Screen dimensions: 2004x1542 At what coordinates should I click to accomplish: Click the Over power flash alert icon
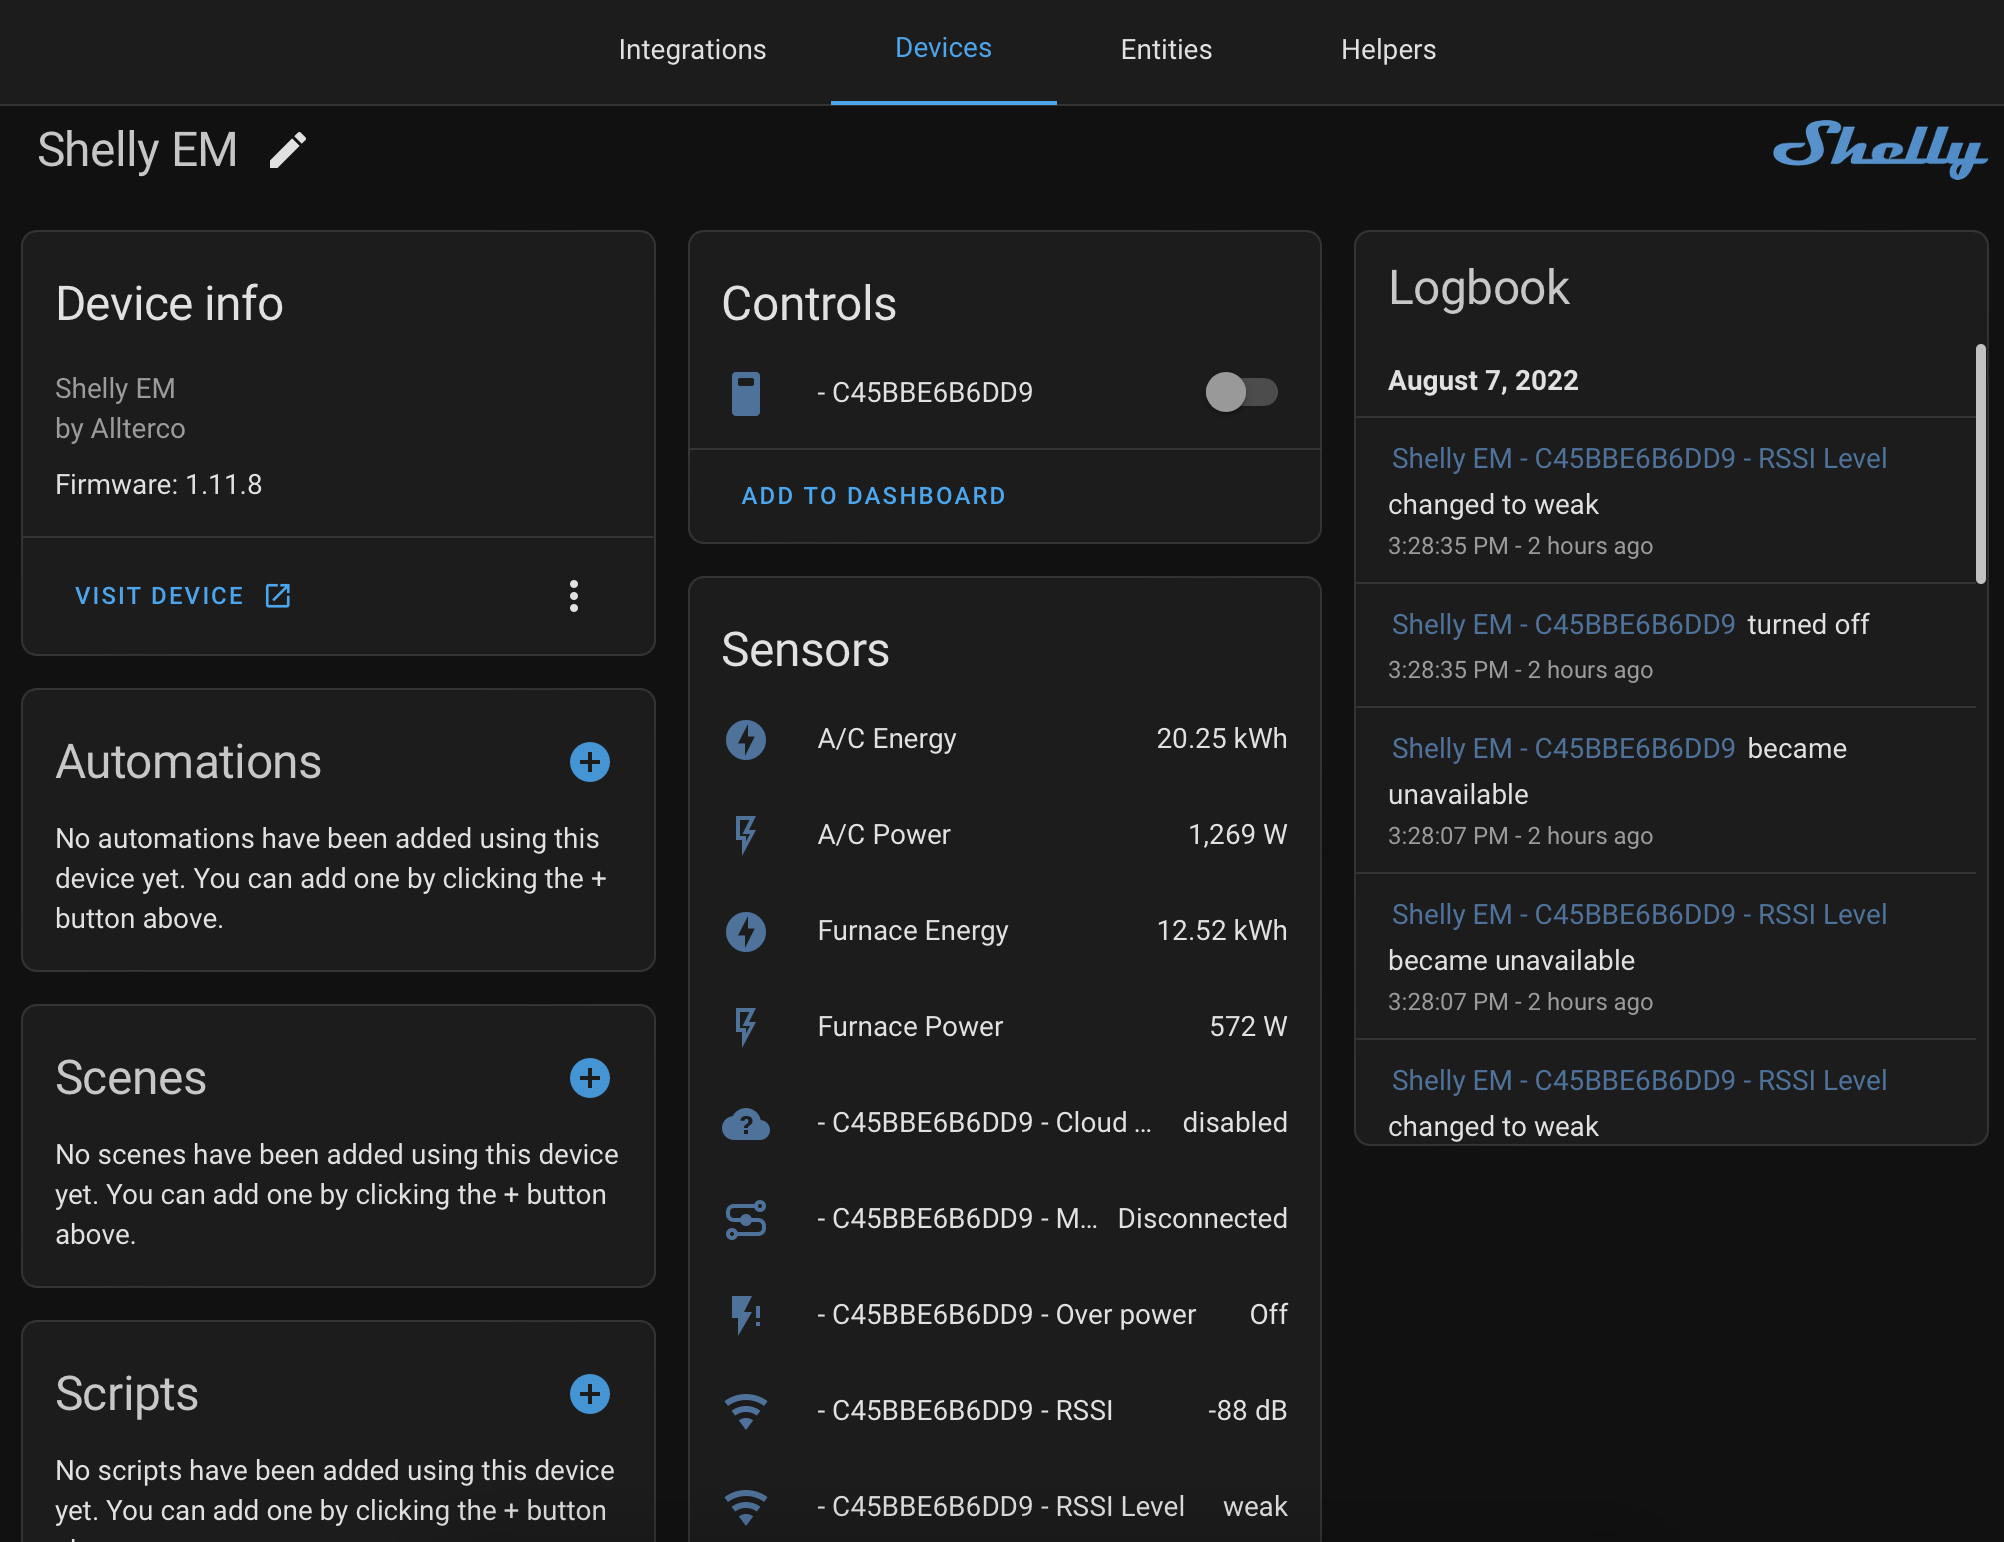click(746, 1315)
